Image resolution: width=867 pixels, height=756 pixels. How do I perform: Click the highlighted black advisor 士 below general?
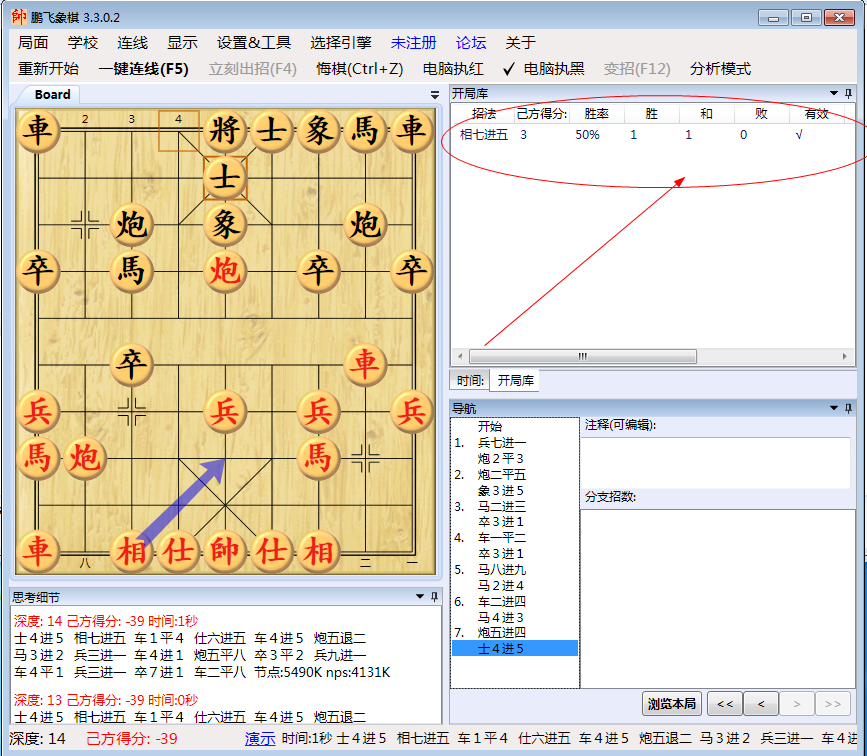point(224,178)
